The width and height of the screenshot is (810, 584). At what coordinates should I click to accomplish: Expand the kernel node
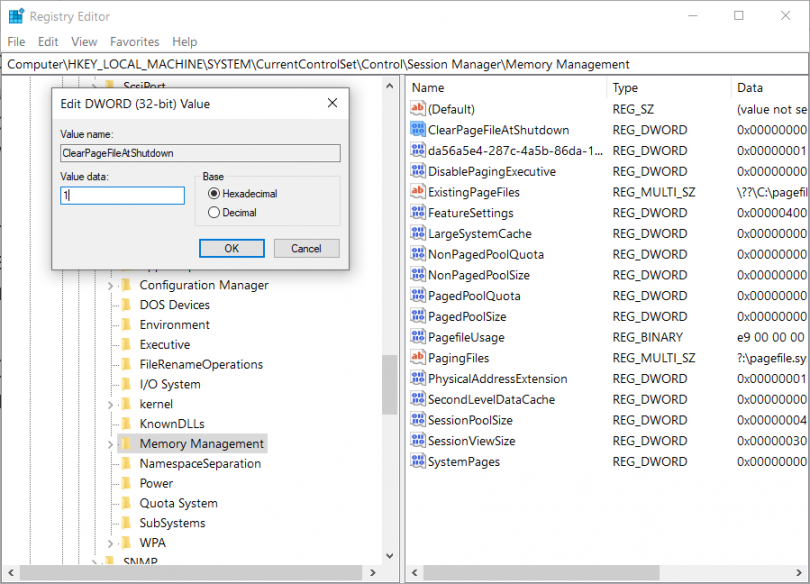[109, 403]
